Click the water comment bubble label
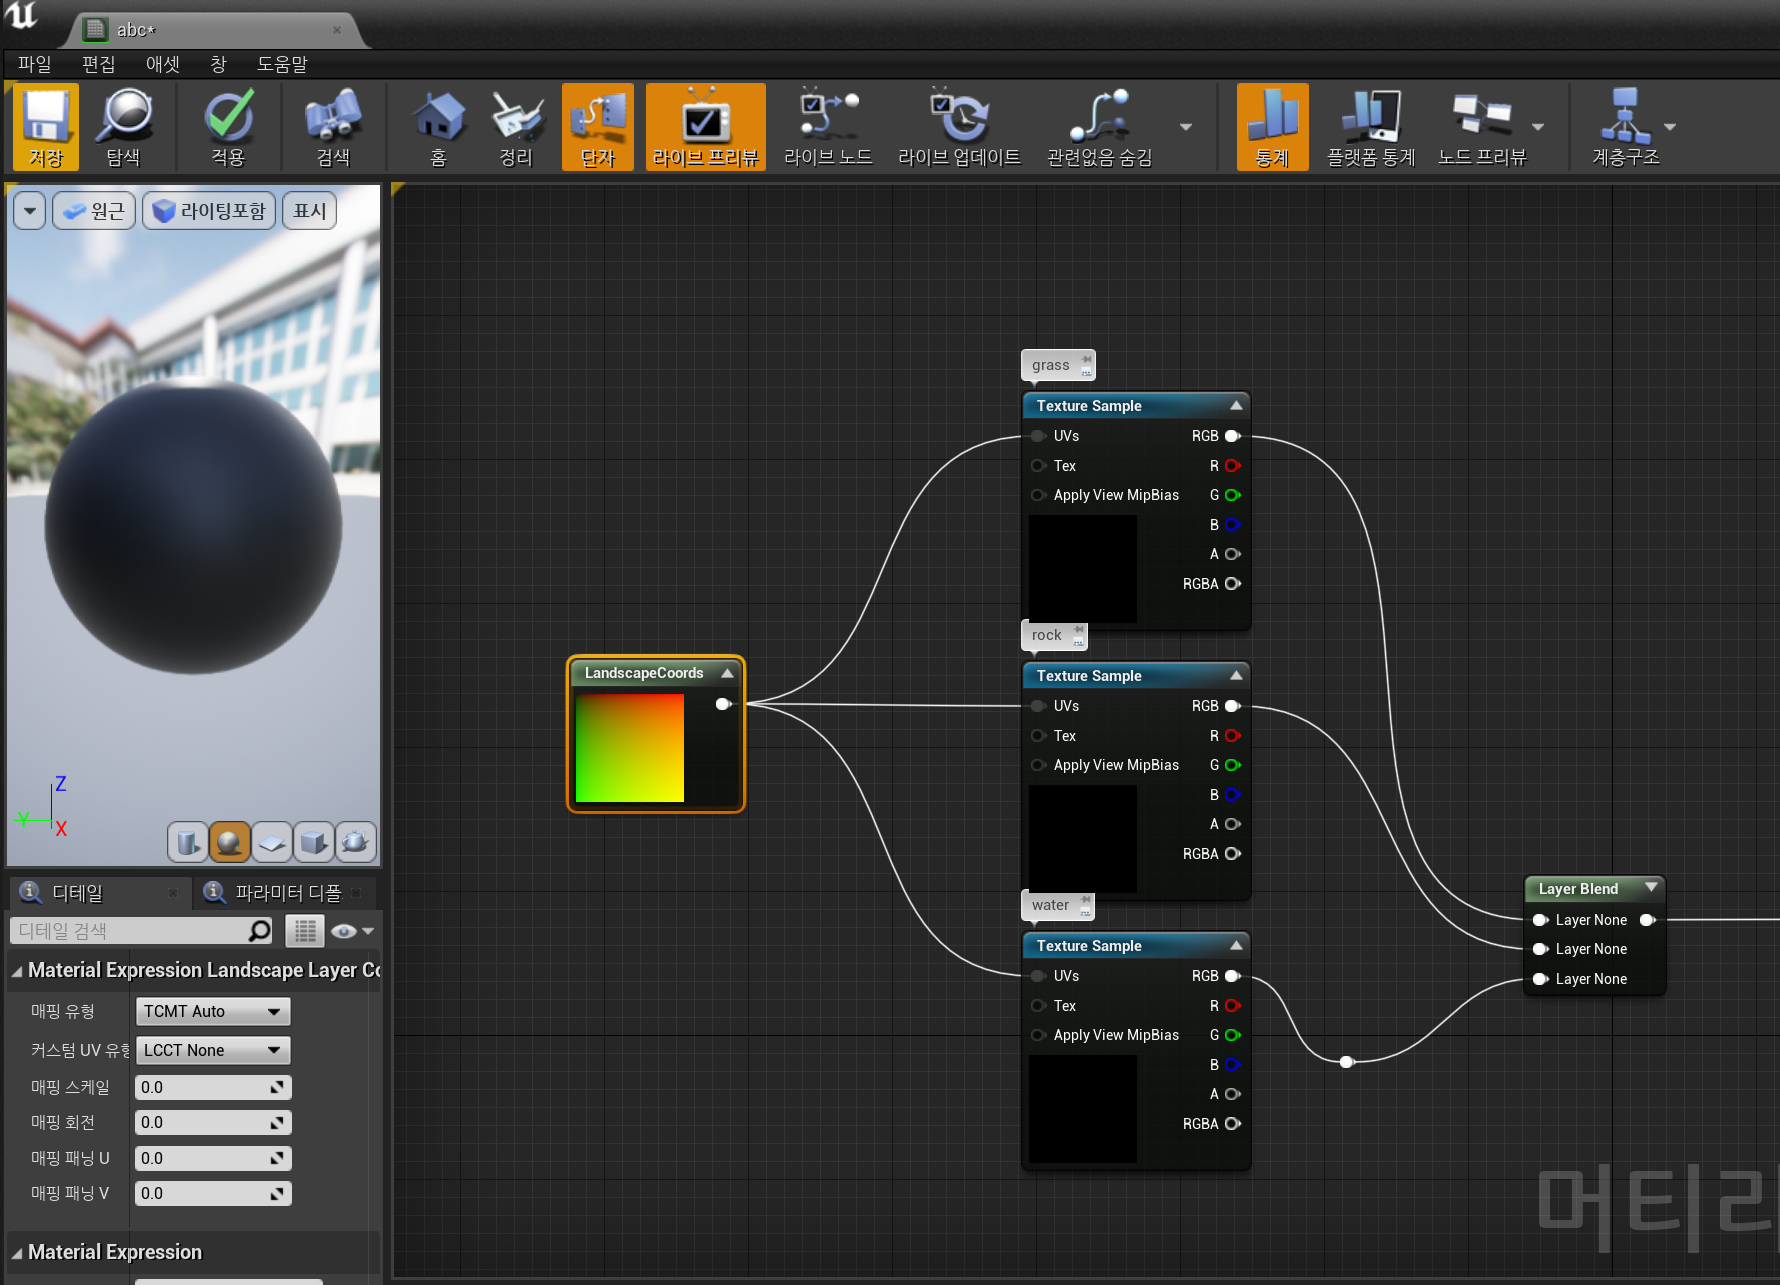1780x1285 pixels. (1050, 905)
